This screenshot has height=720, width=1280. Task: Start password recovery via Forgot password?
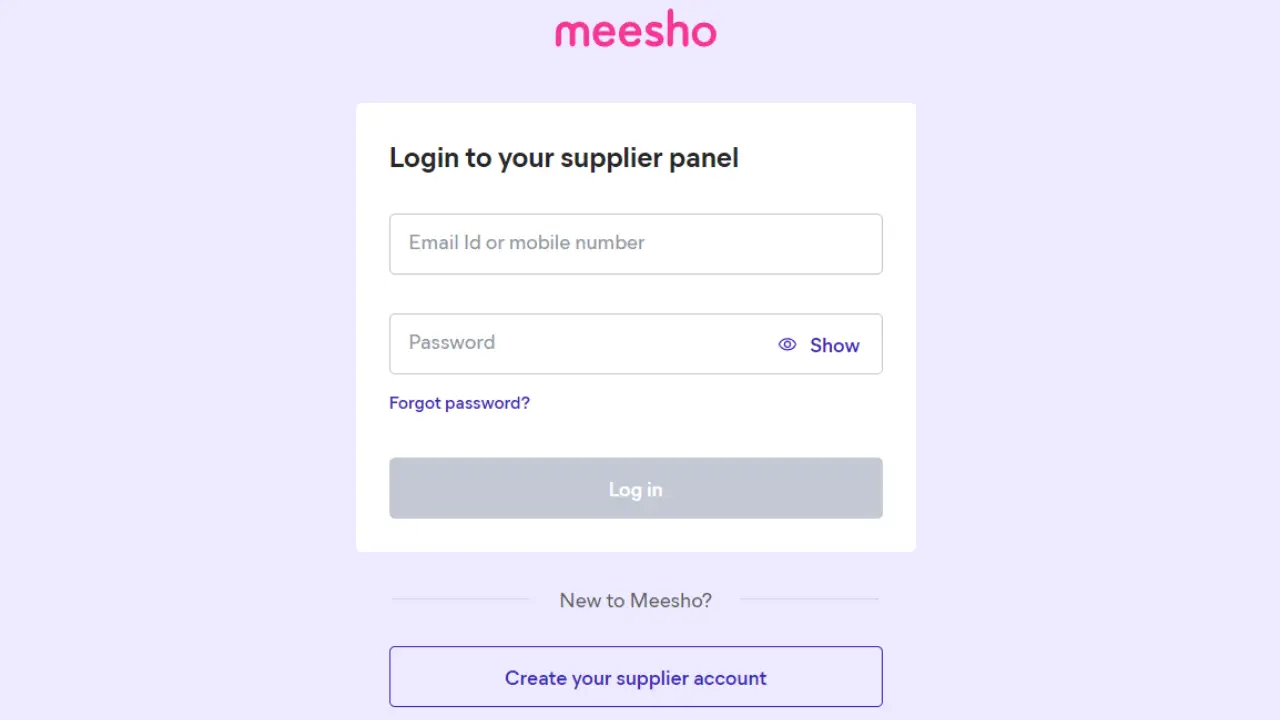459,403
